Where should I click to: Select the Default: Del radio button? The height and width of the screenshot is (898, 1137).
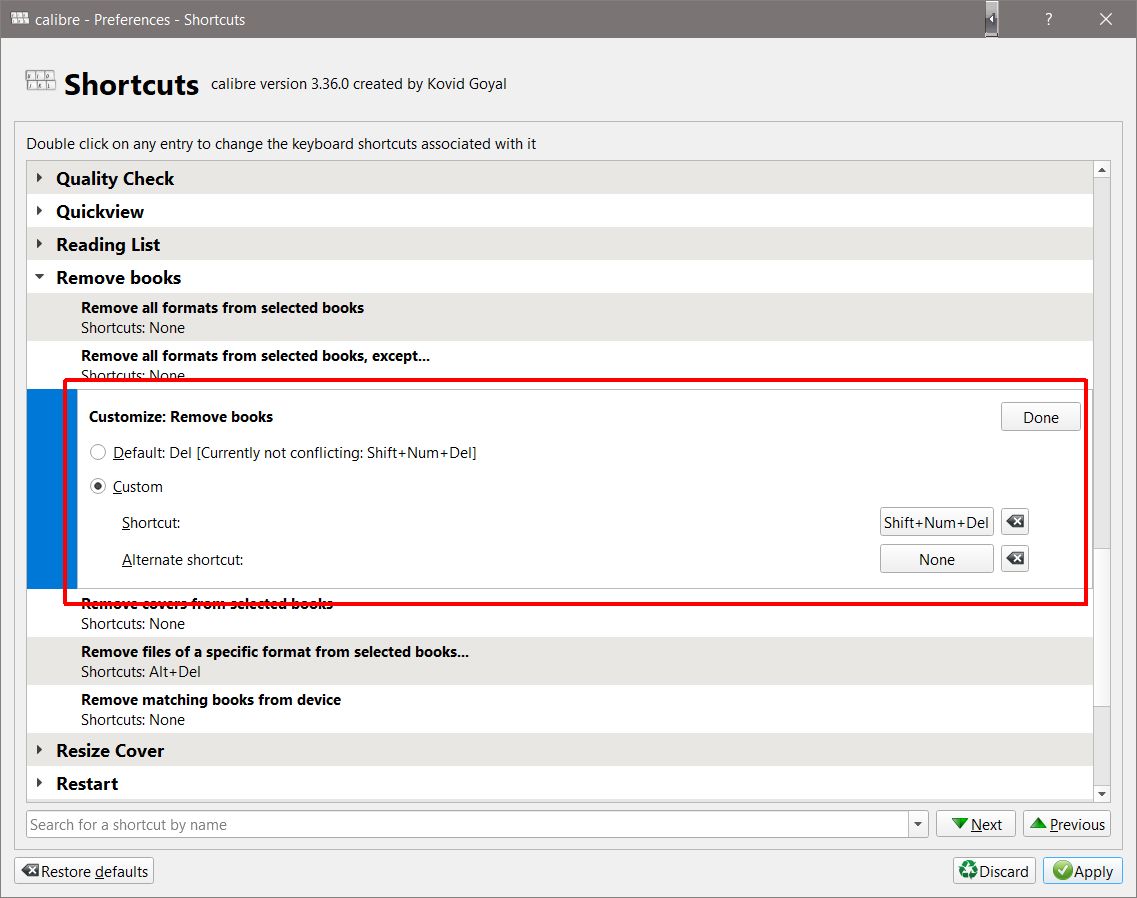coord(98,453)
